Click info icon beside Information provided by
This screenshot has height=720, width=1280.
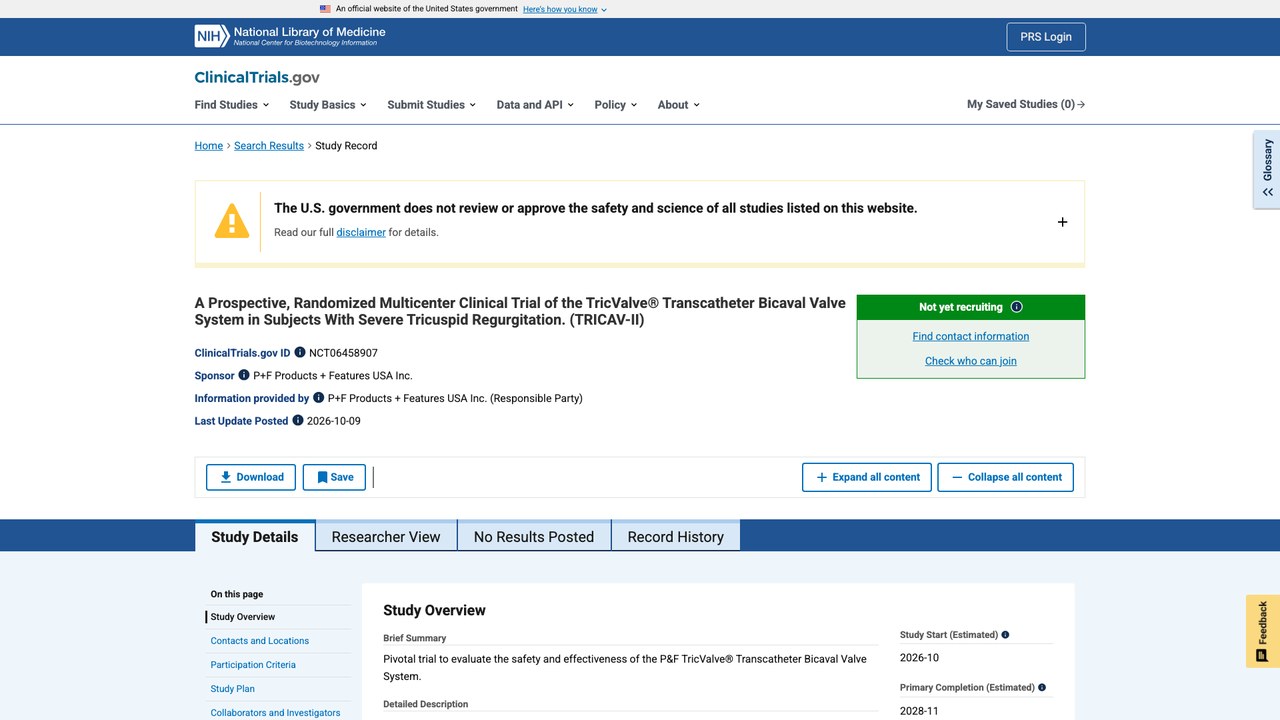[319, 397]
